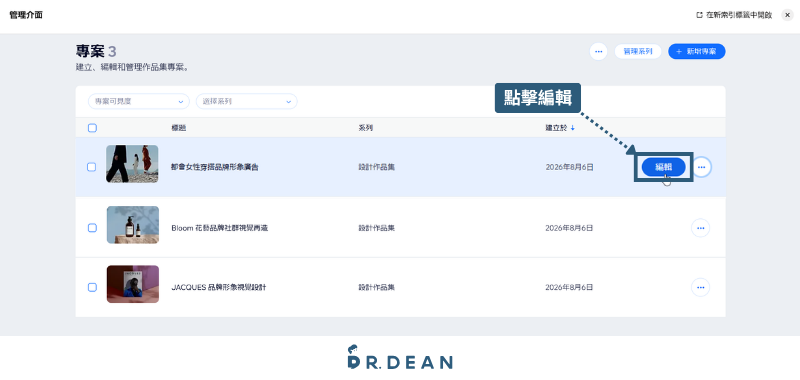This screenshot has width=800, height=380.
Task: Open the more actions menu for the JACQUES project row
Action: point(700,287)
